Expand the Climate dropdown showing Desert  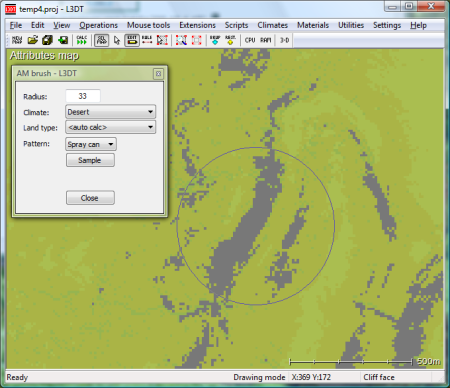[x=111, y=112]
